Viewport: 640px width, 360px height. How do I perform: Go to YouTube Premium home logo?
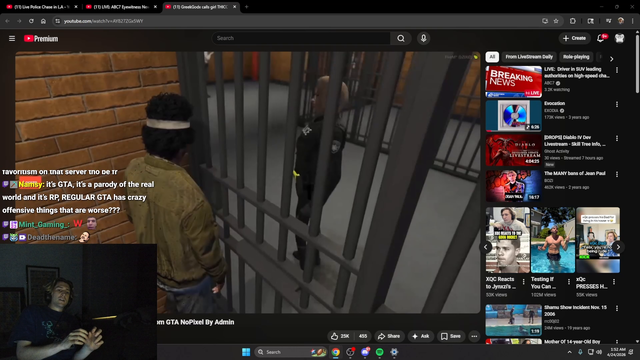click(41, 38)
